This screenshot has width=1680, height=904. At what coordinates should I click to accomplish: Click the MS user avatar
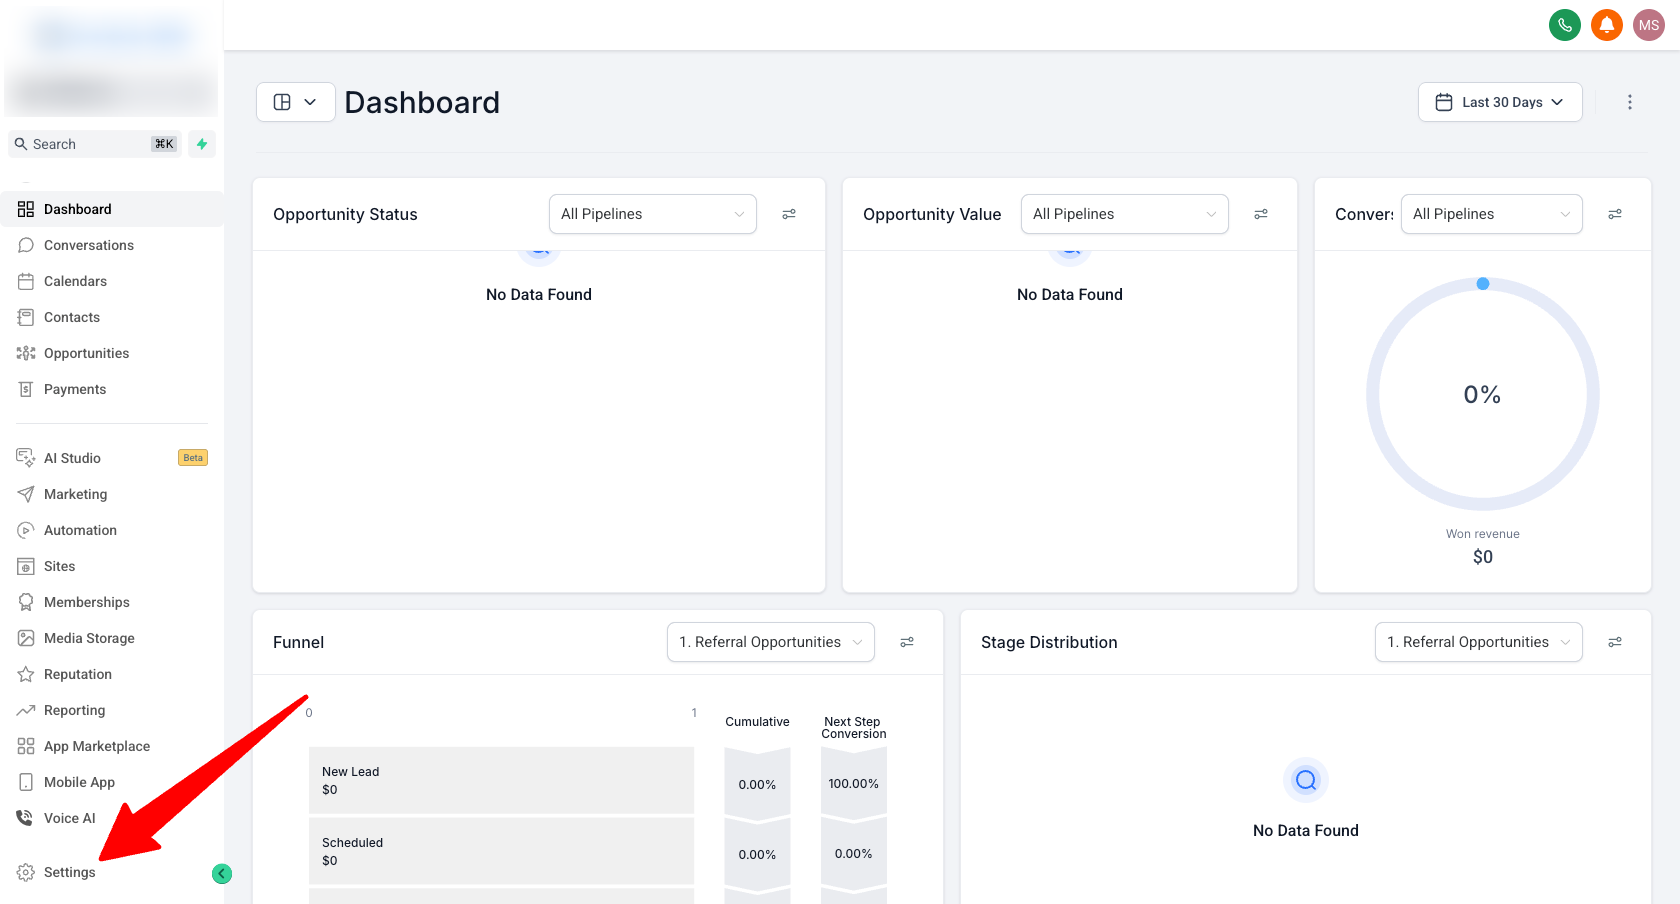pyautogui.click(x=1648, y=25)
